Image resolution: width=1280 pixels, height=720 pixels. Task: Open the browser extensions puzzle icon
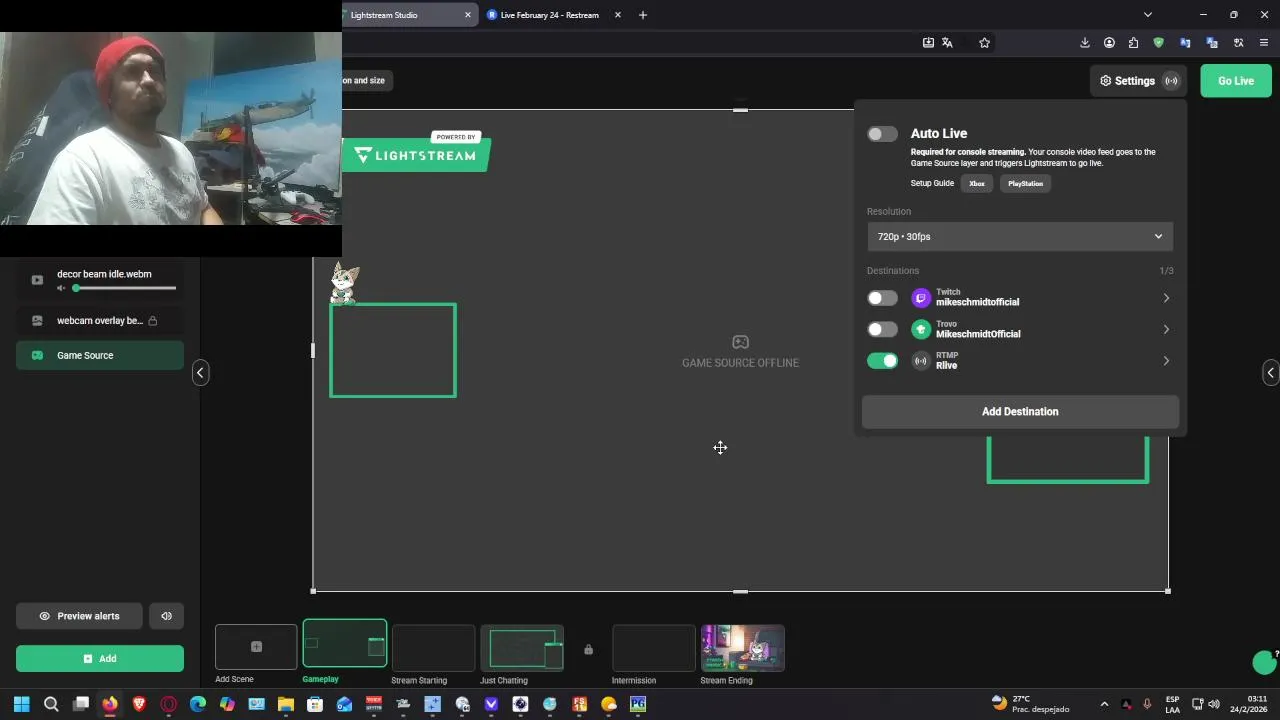coord(1133,43)
